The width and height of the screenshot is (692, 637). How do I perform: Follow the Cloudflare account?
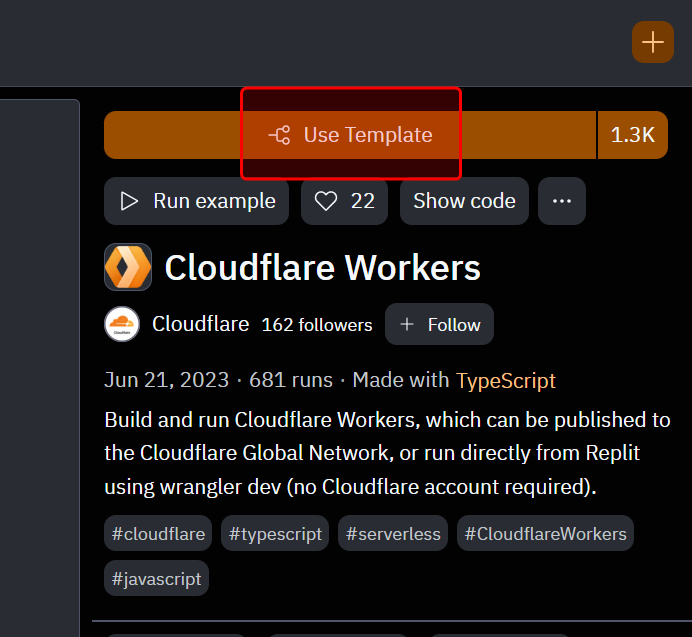point(439,324)
